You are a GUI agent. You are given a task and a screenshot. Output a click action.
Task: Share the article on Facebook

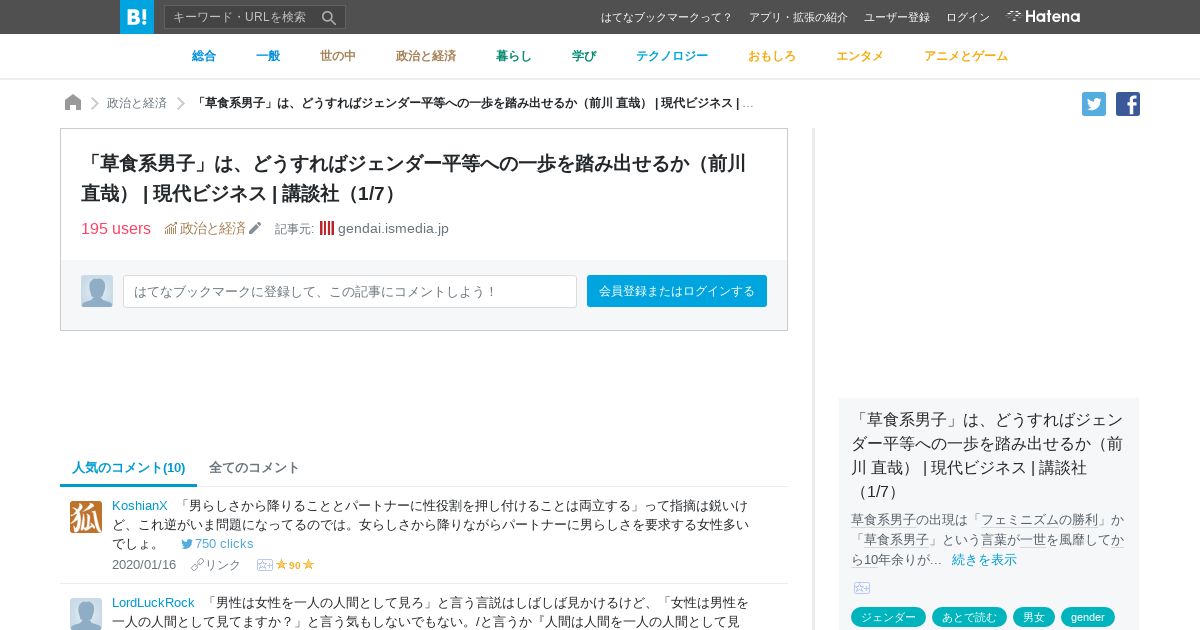click(x=1128, y=104)
